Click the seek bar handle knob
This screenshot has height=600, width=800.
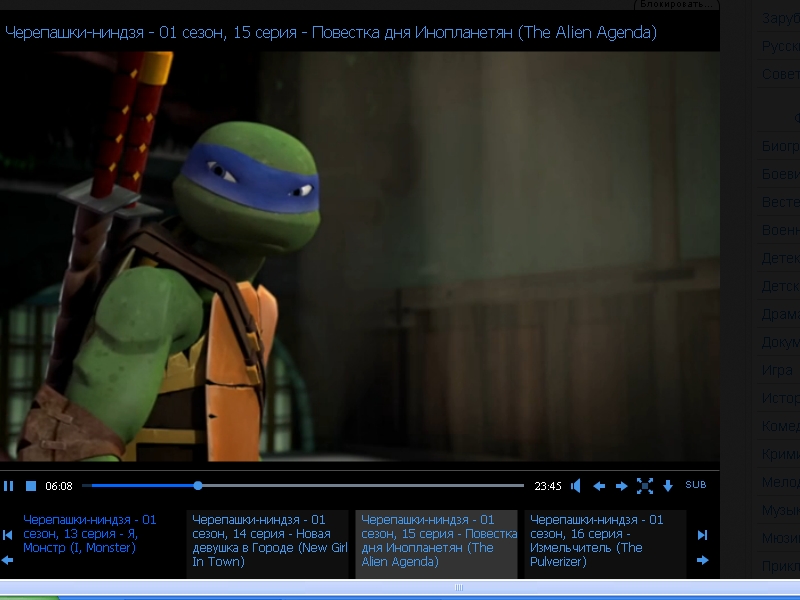198,486
